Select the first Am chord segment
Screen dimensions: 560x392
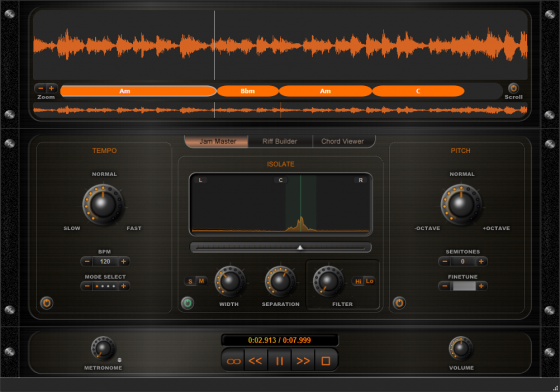(138, 91)
